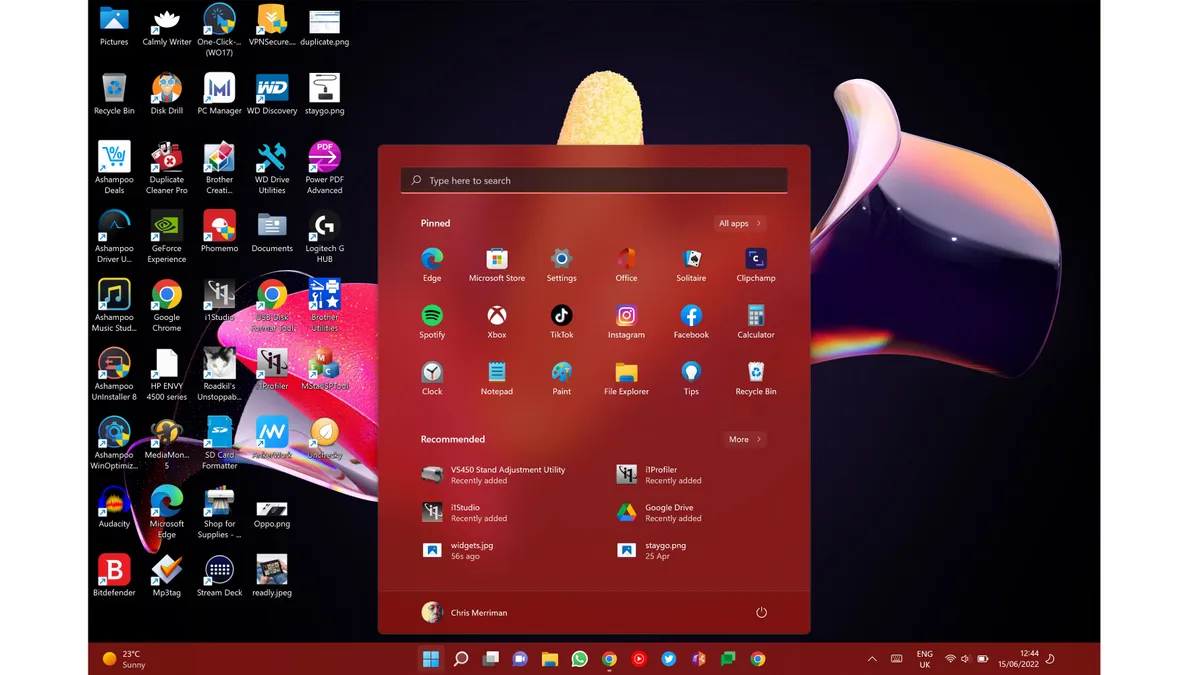
Task: Open WhatsApp from the taskbar
Action: (x=580, y=659)
